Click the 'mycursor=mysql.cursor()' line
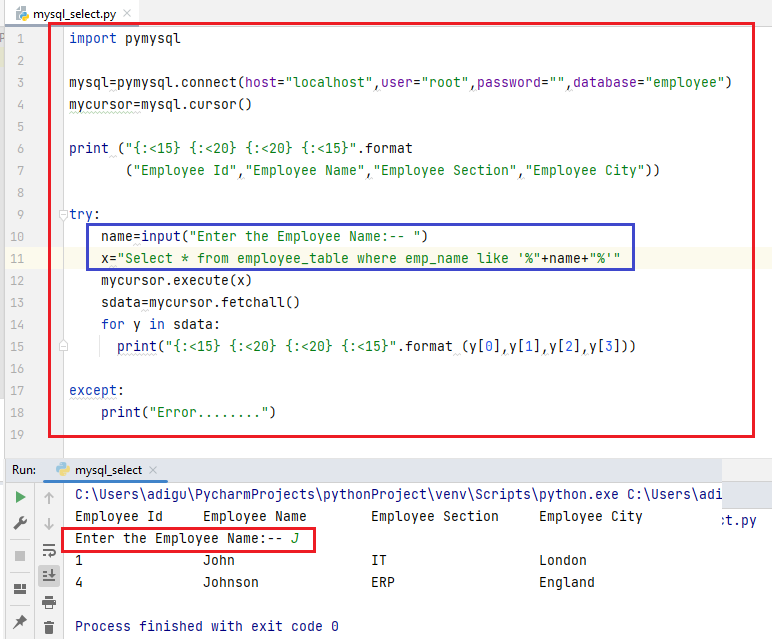The image size is (772, 639). click(161, 104)
